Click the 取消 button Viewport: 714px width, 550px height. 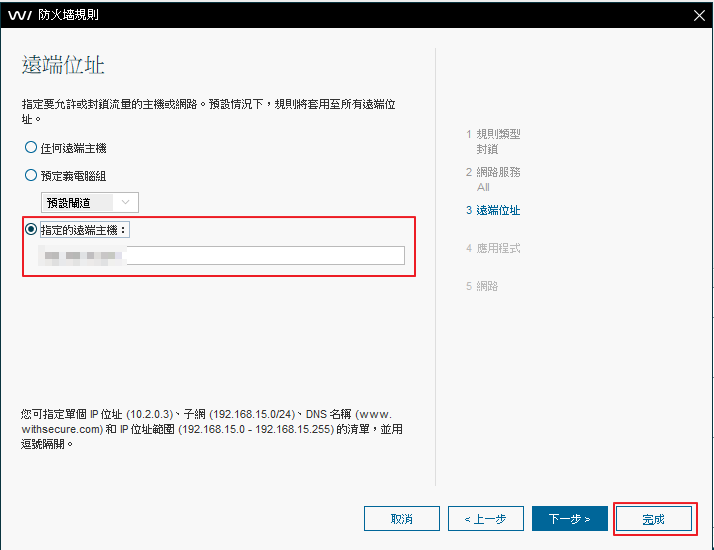point(402,519)
